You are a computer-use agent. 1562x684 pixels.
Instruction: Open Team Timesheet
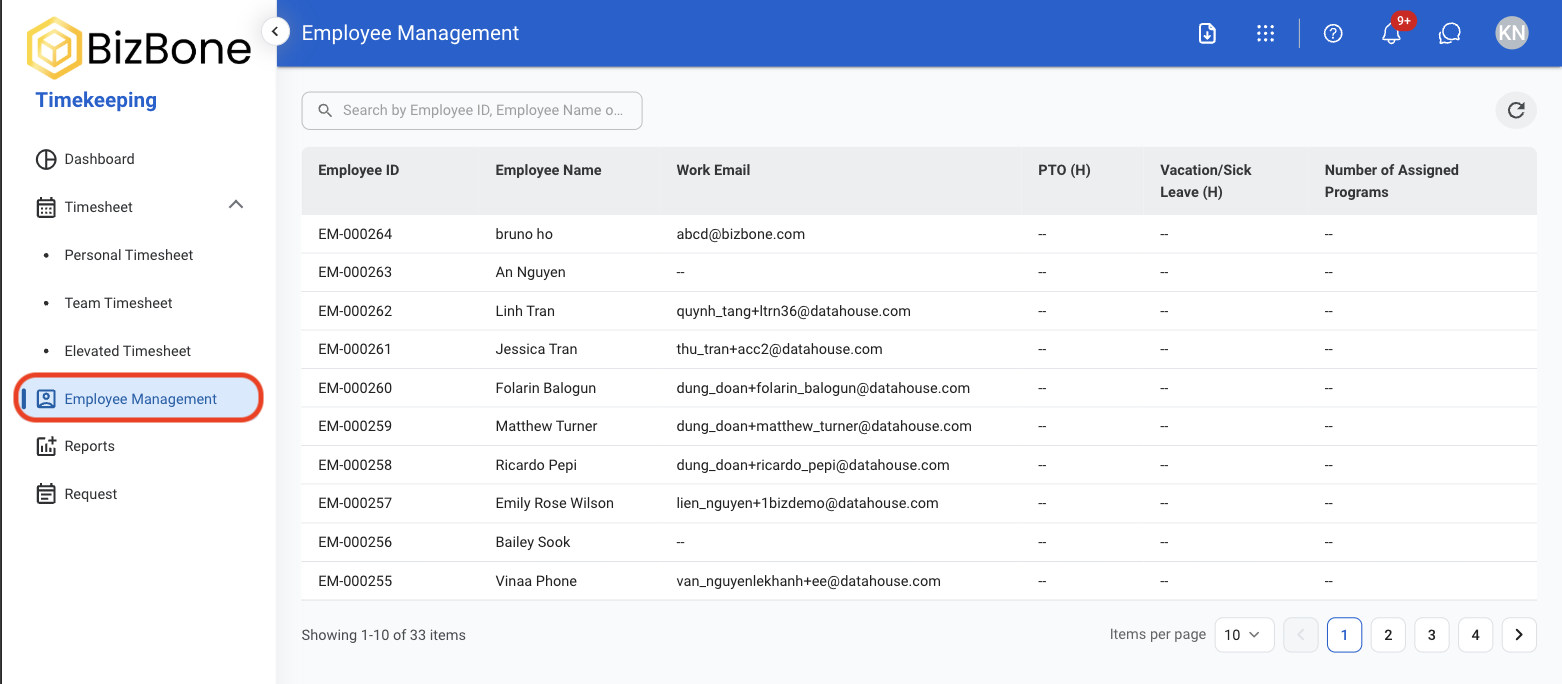118,303
